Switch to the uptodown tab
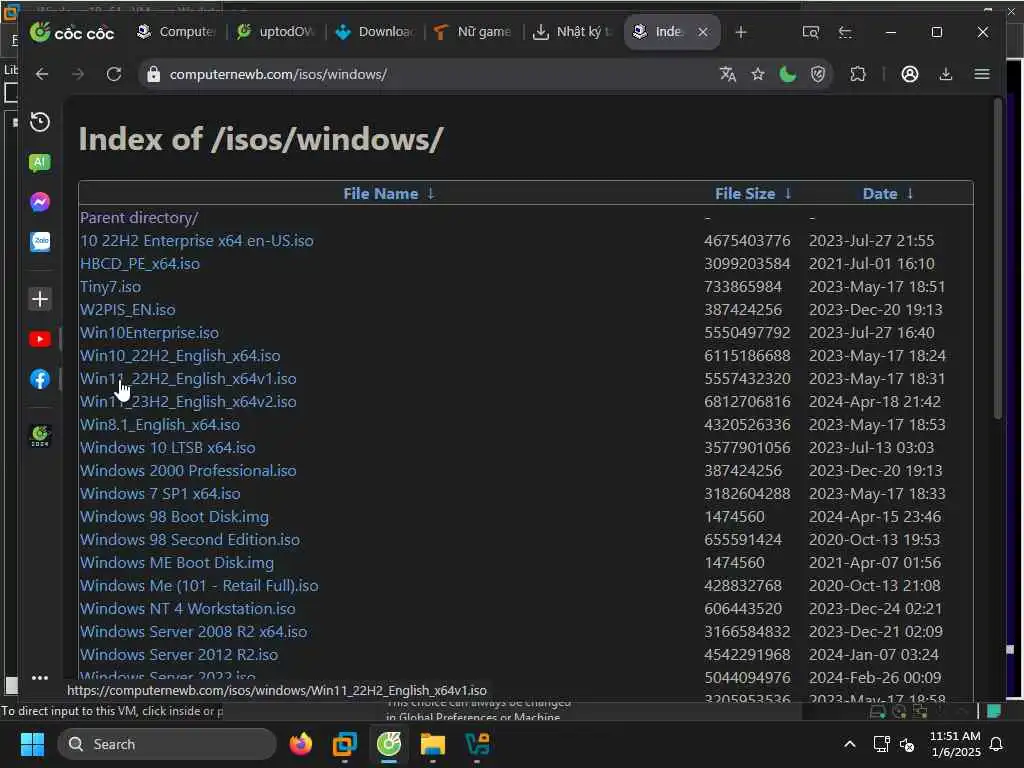1024x768 pixels. 276,31
